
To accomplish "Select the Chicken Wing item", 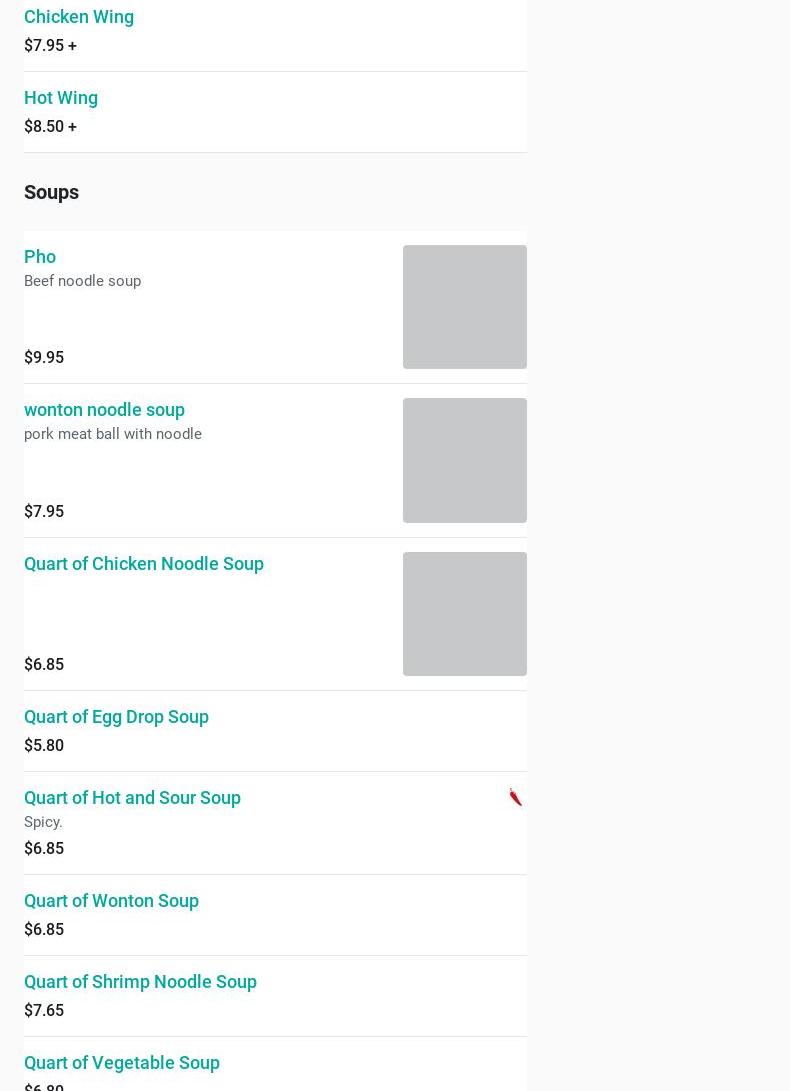I will click(79, 17).
